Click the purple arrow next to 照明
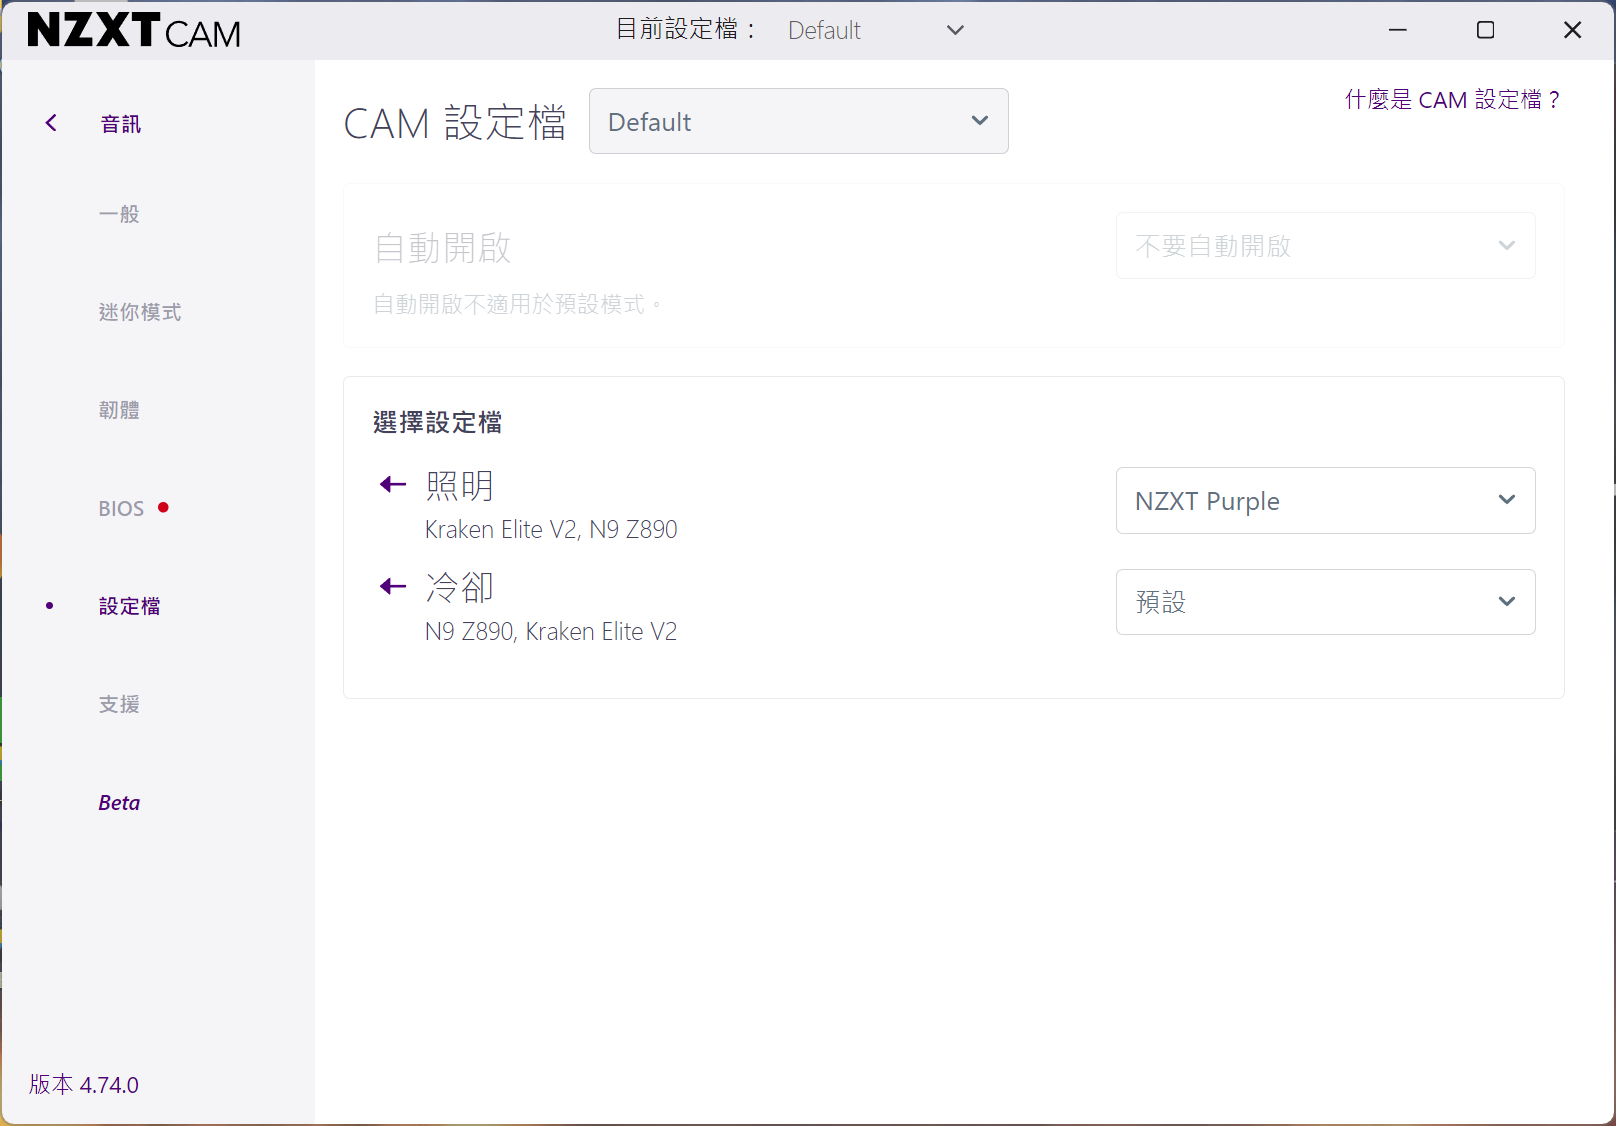Image resolution: width=1616 pixels, height=1126 pixels. coord(393,485)
